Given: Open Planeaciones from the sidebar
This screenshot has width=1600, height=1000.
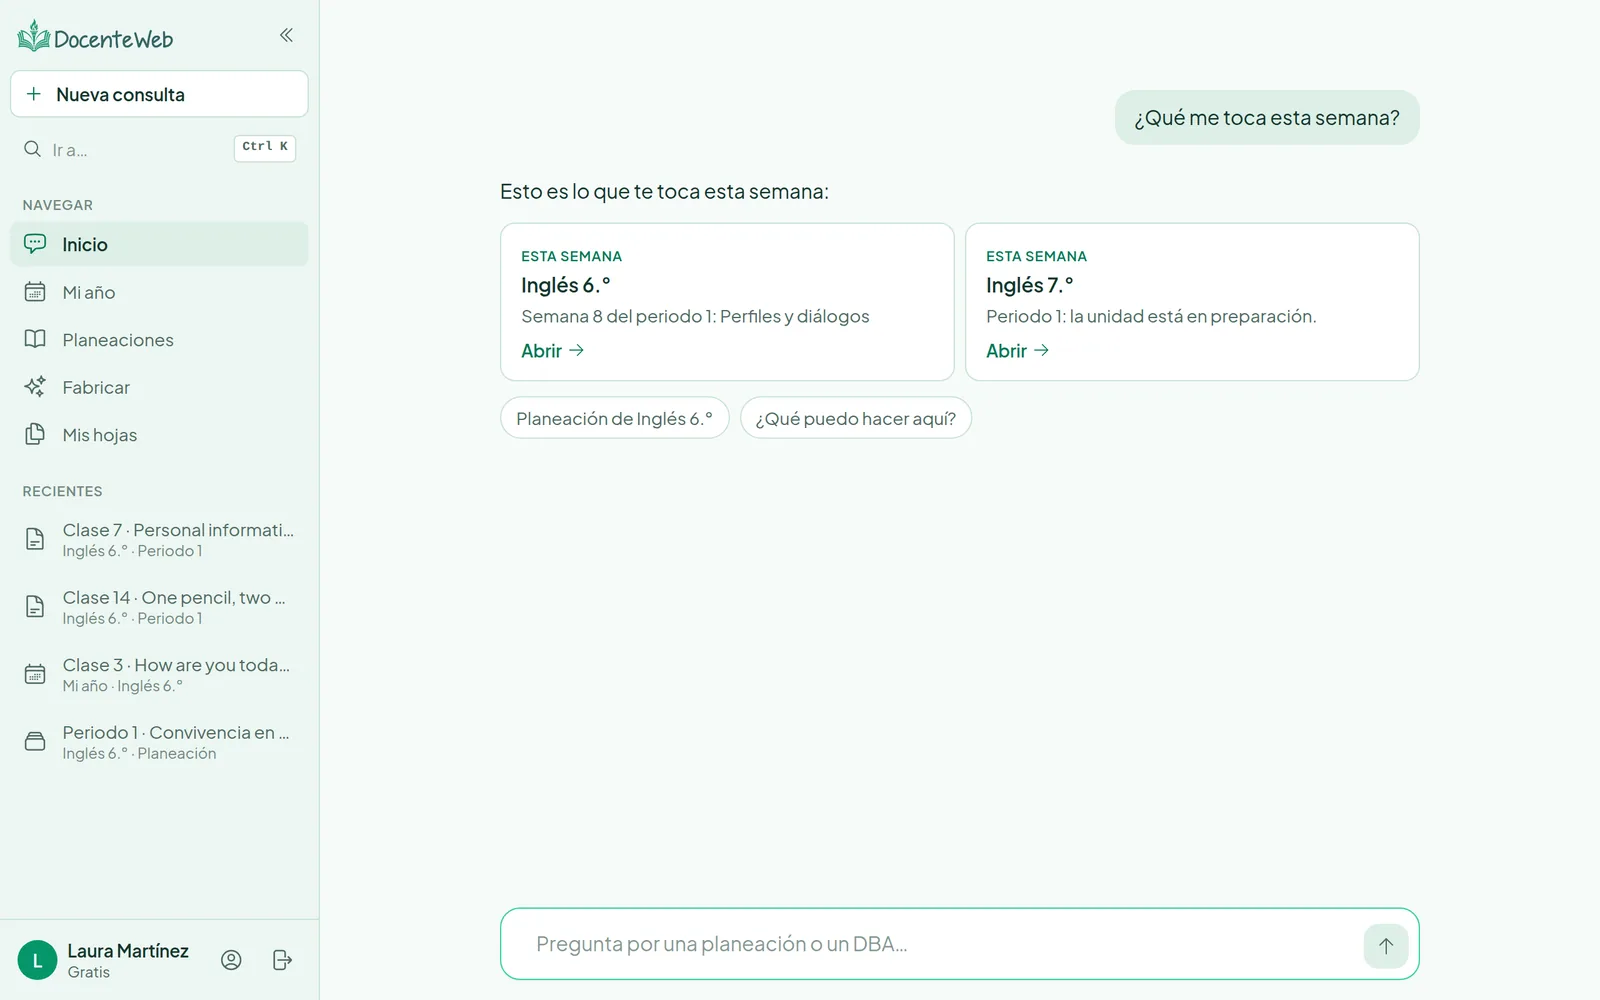Looking at the screenshot, I should (159, 340).
